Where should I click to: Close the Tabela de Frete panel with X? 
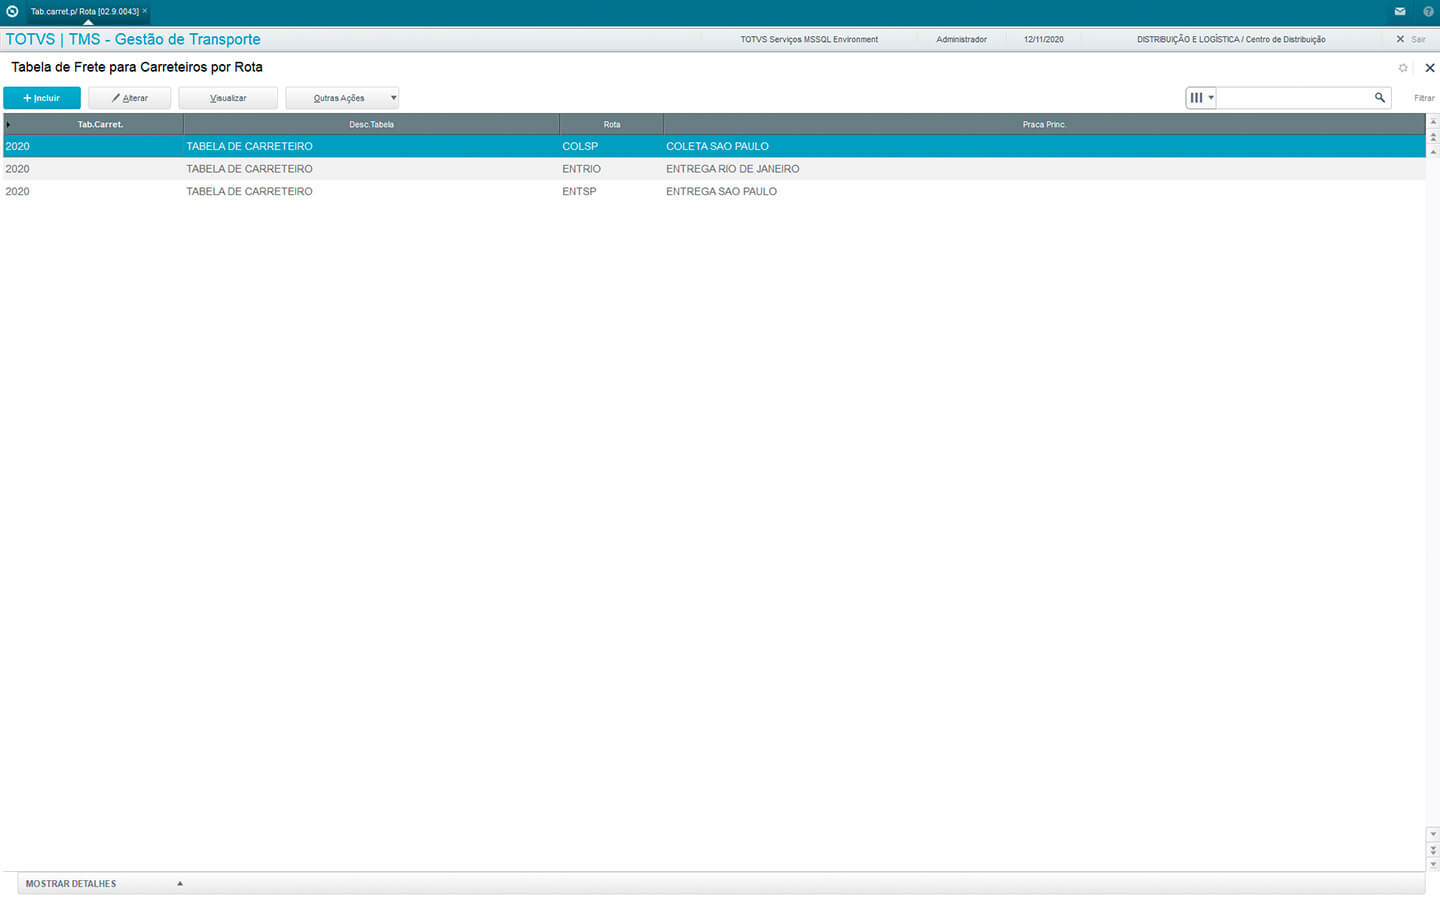[x=1429, y=68]
